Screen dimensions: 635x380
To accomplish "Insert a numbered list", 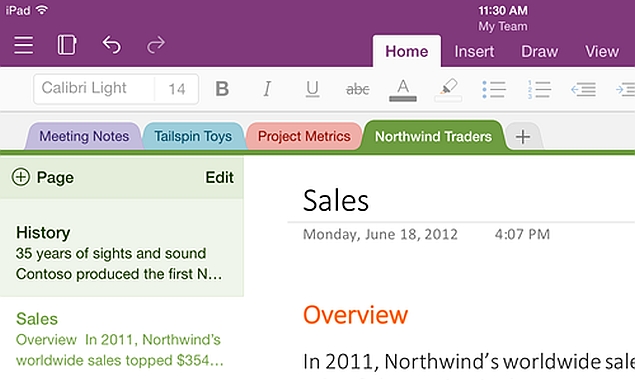I will (539, 89).
